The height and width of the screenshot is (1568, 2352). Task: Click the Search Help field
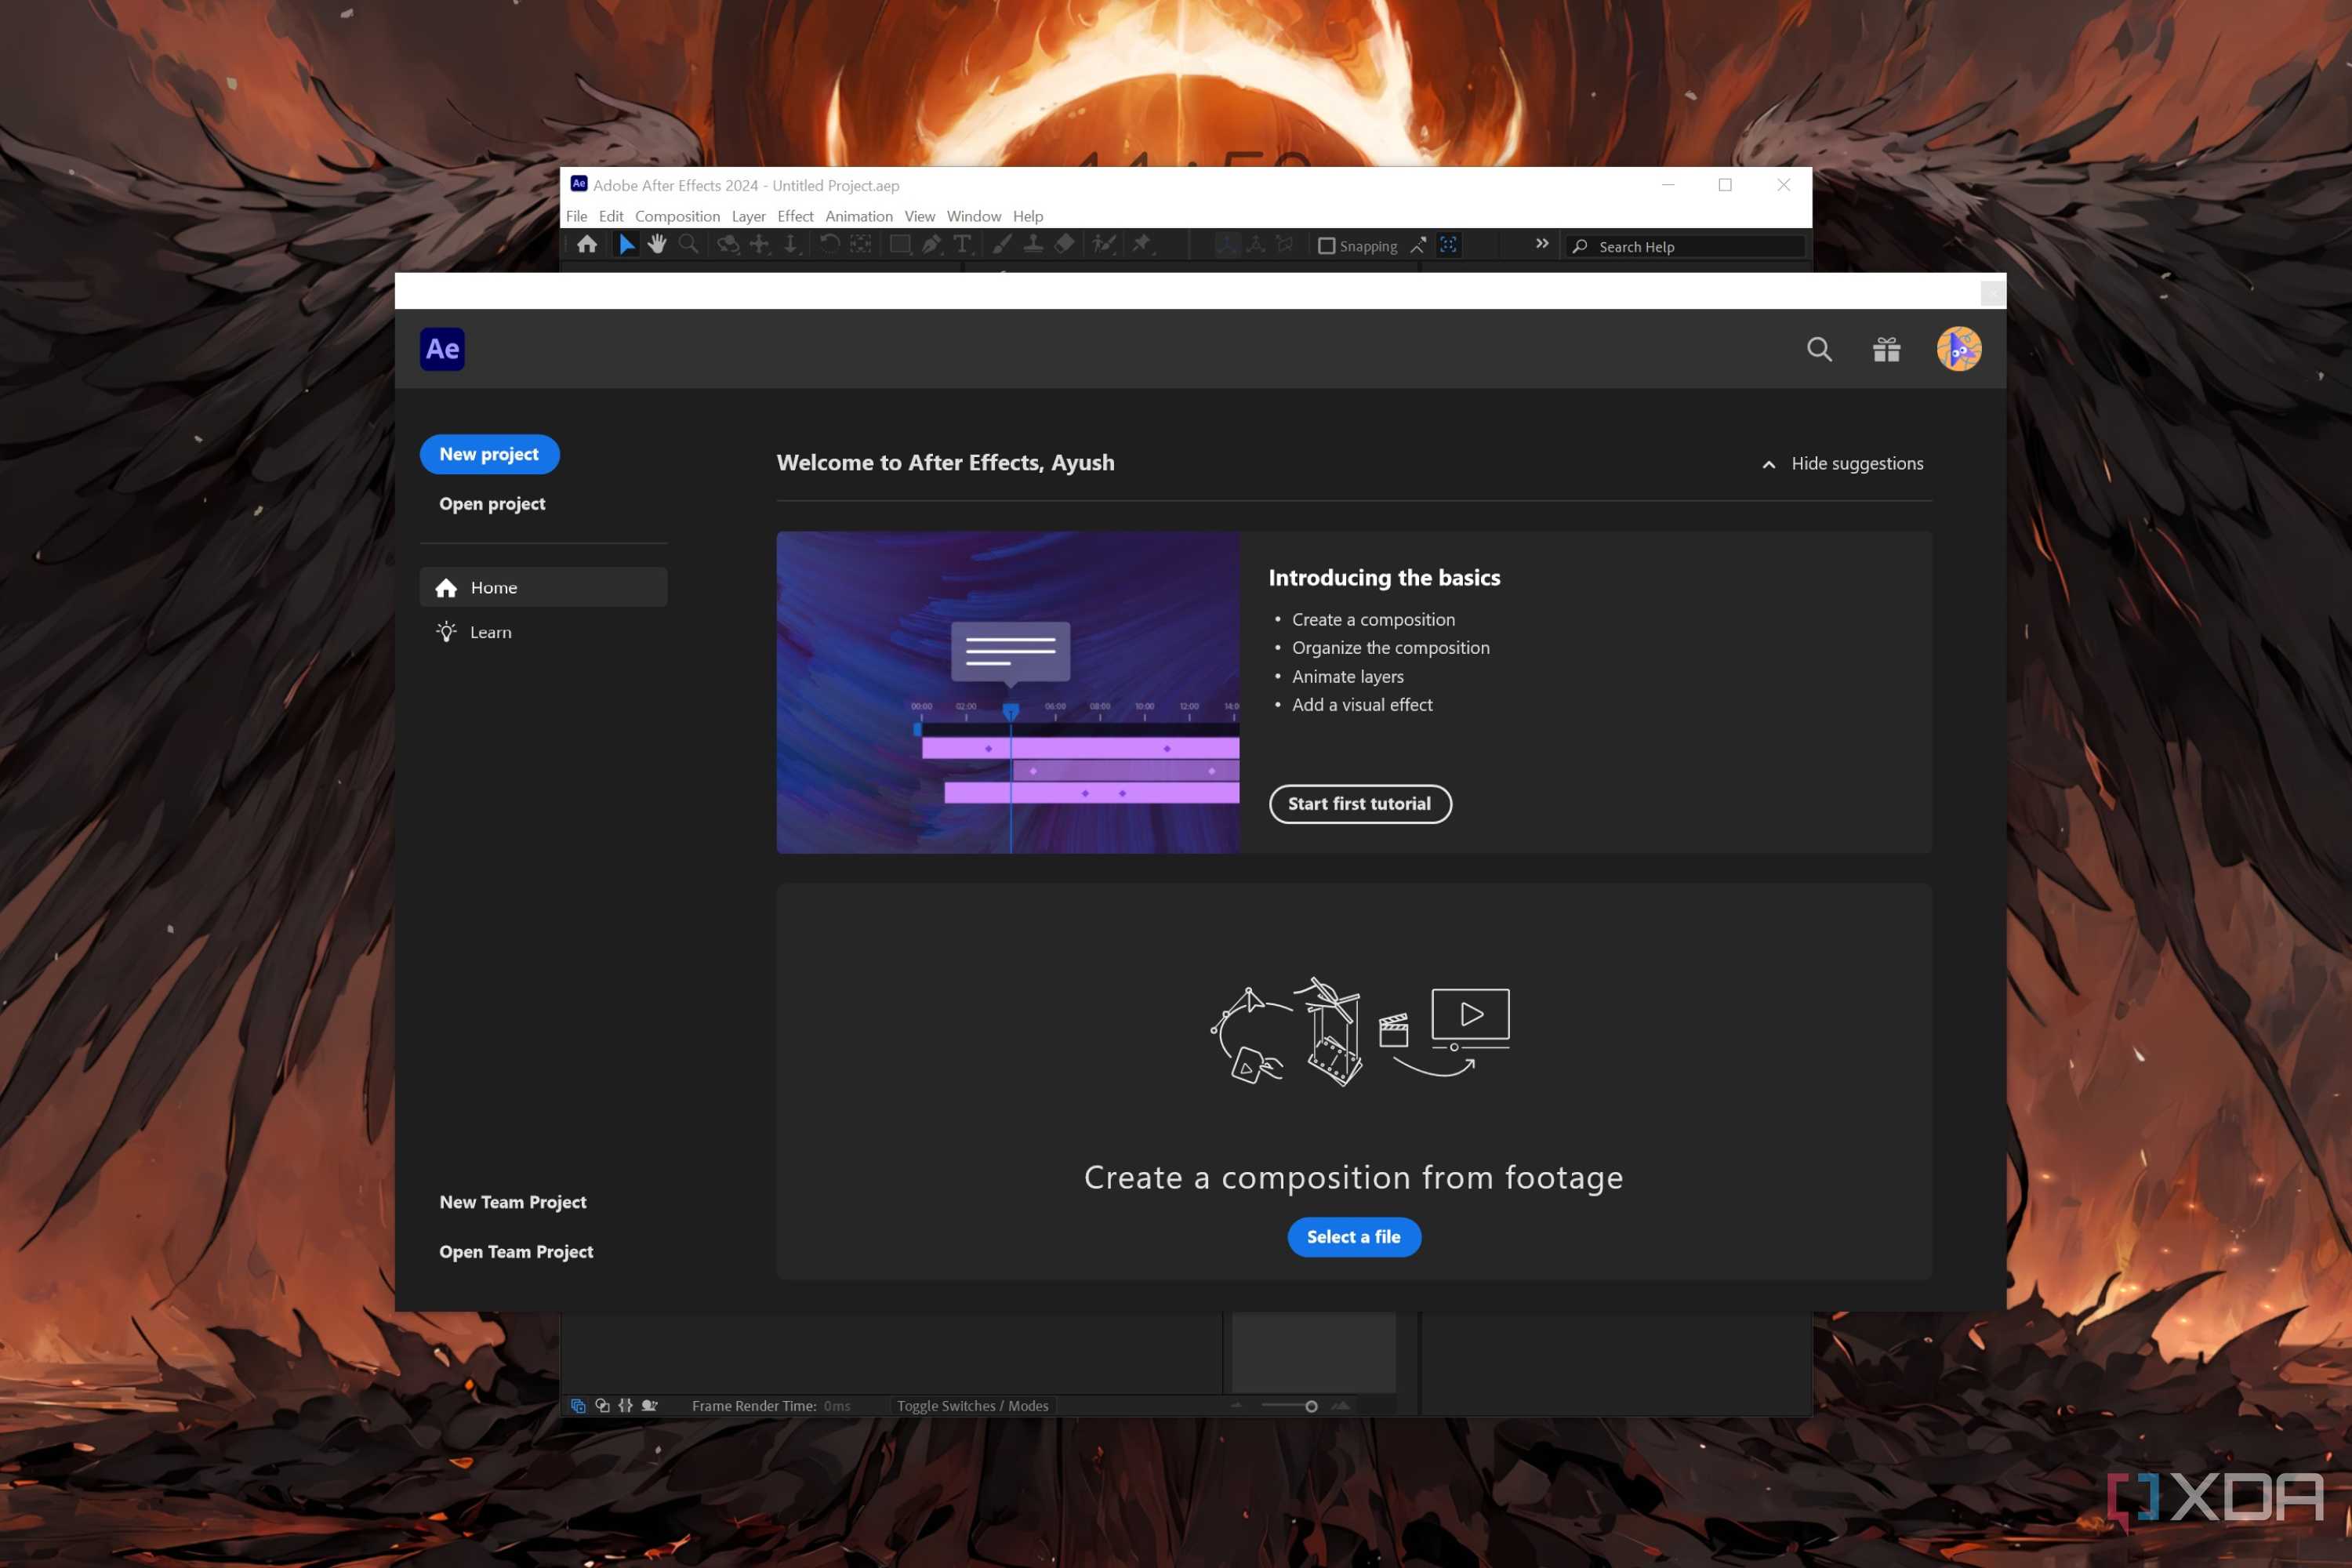point(1685,246)
